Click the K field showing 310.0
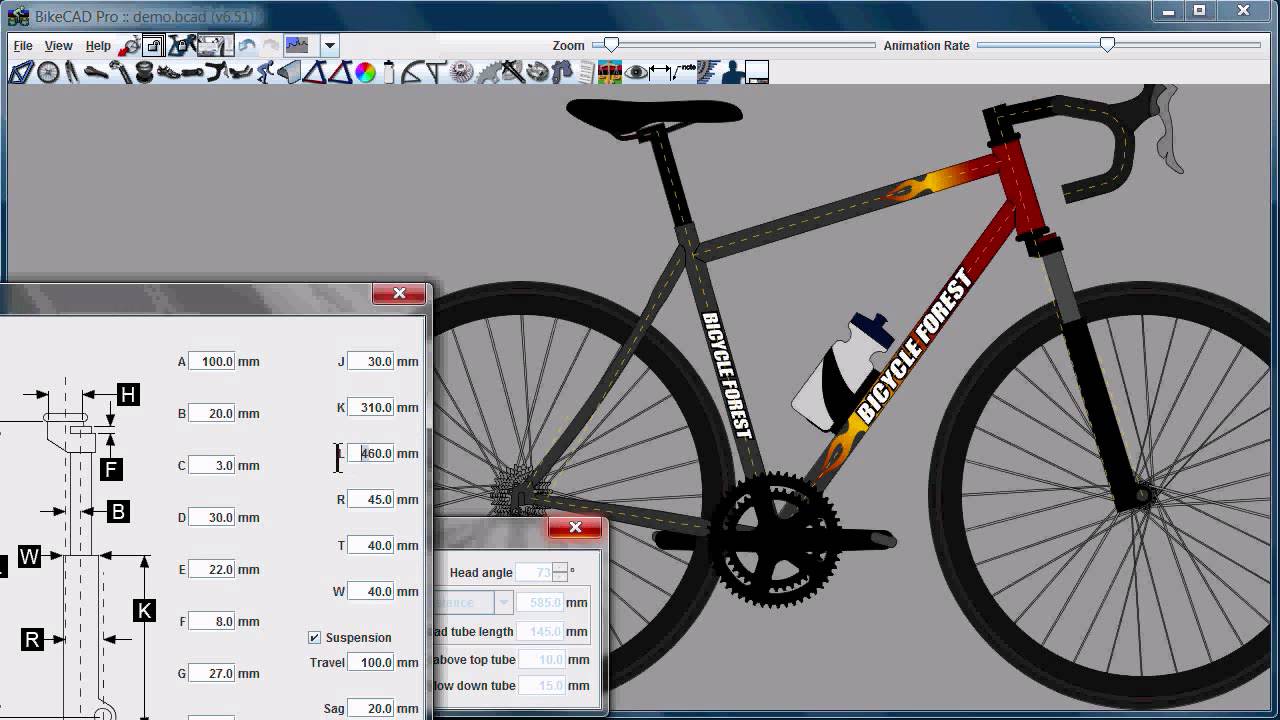This screenshot has height=720, width=1280. pyautogui.click(x=371, y=407)
